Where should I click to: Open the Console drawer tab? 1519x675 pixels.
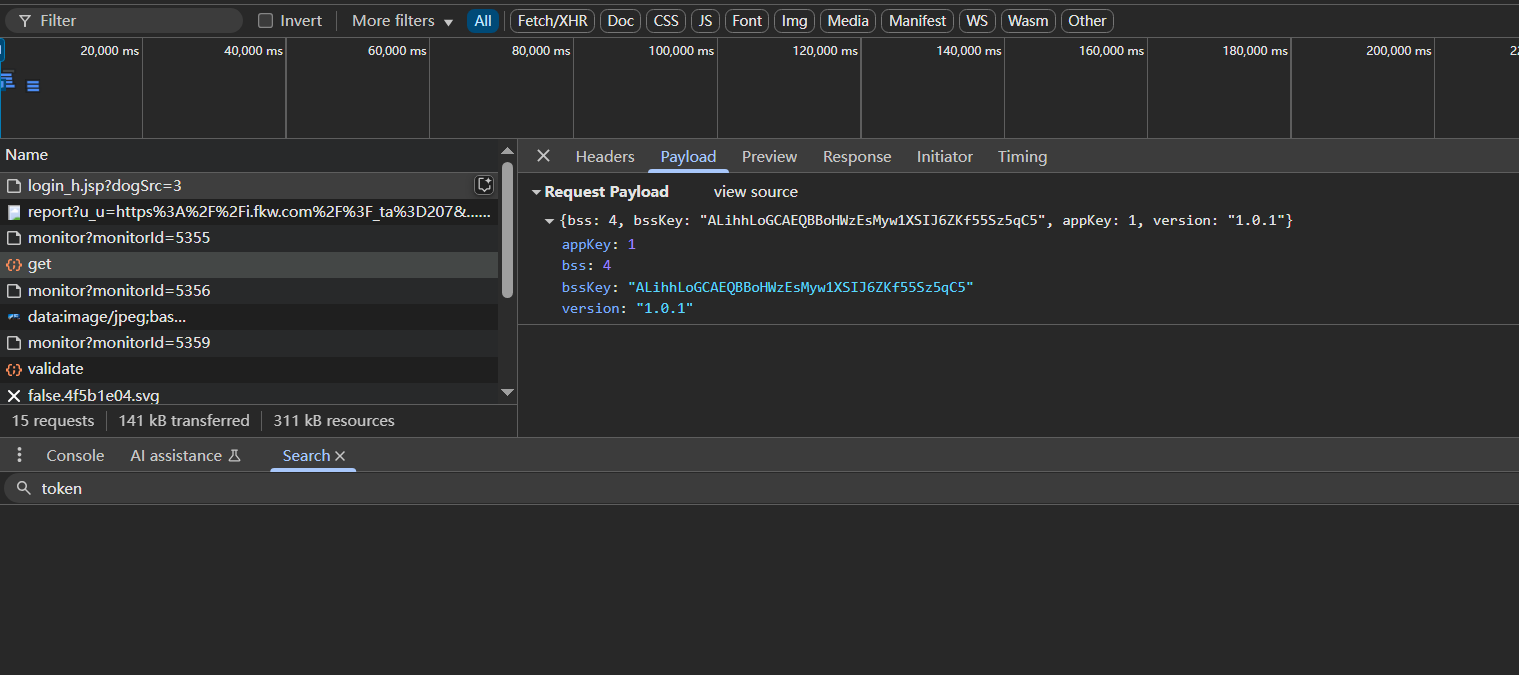click(x=75, y=455)
